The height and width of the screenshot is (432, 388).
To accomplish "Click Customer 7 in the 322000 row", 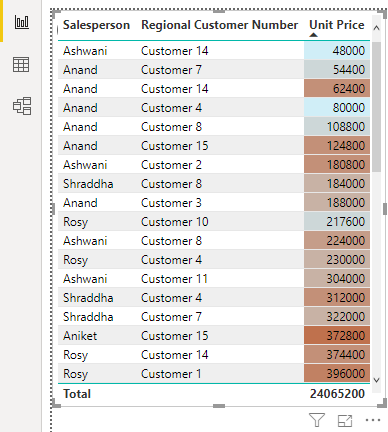I will (171, 317).
